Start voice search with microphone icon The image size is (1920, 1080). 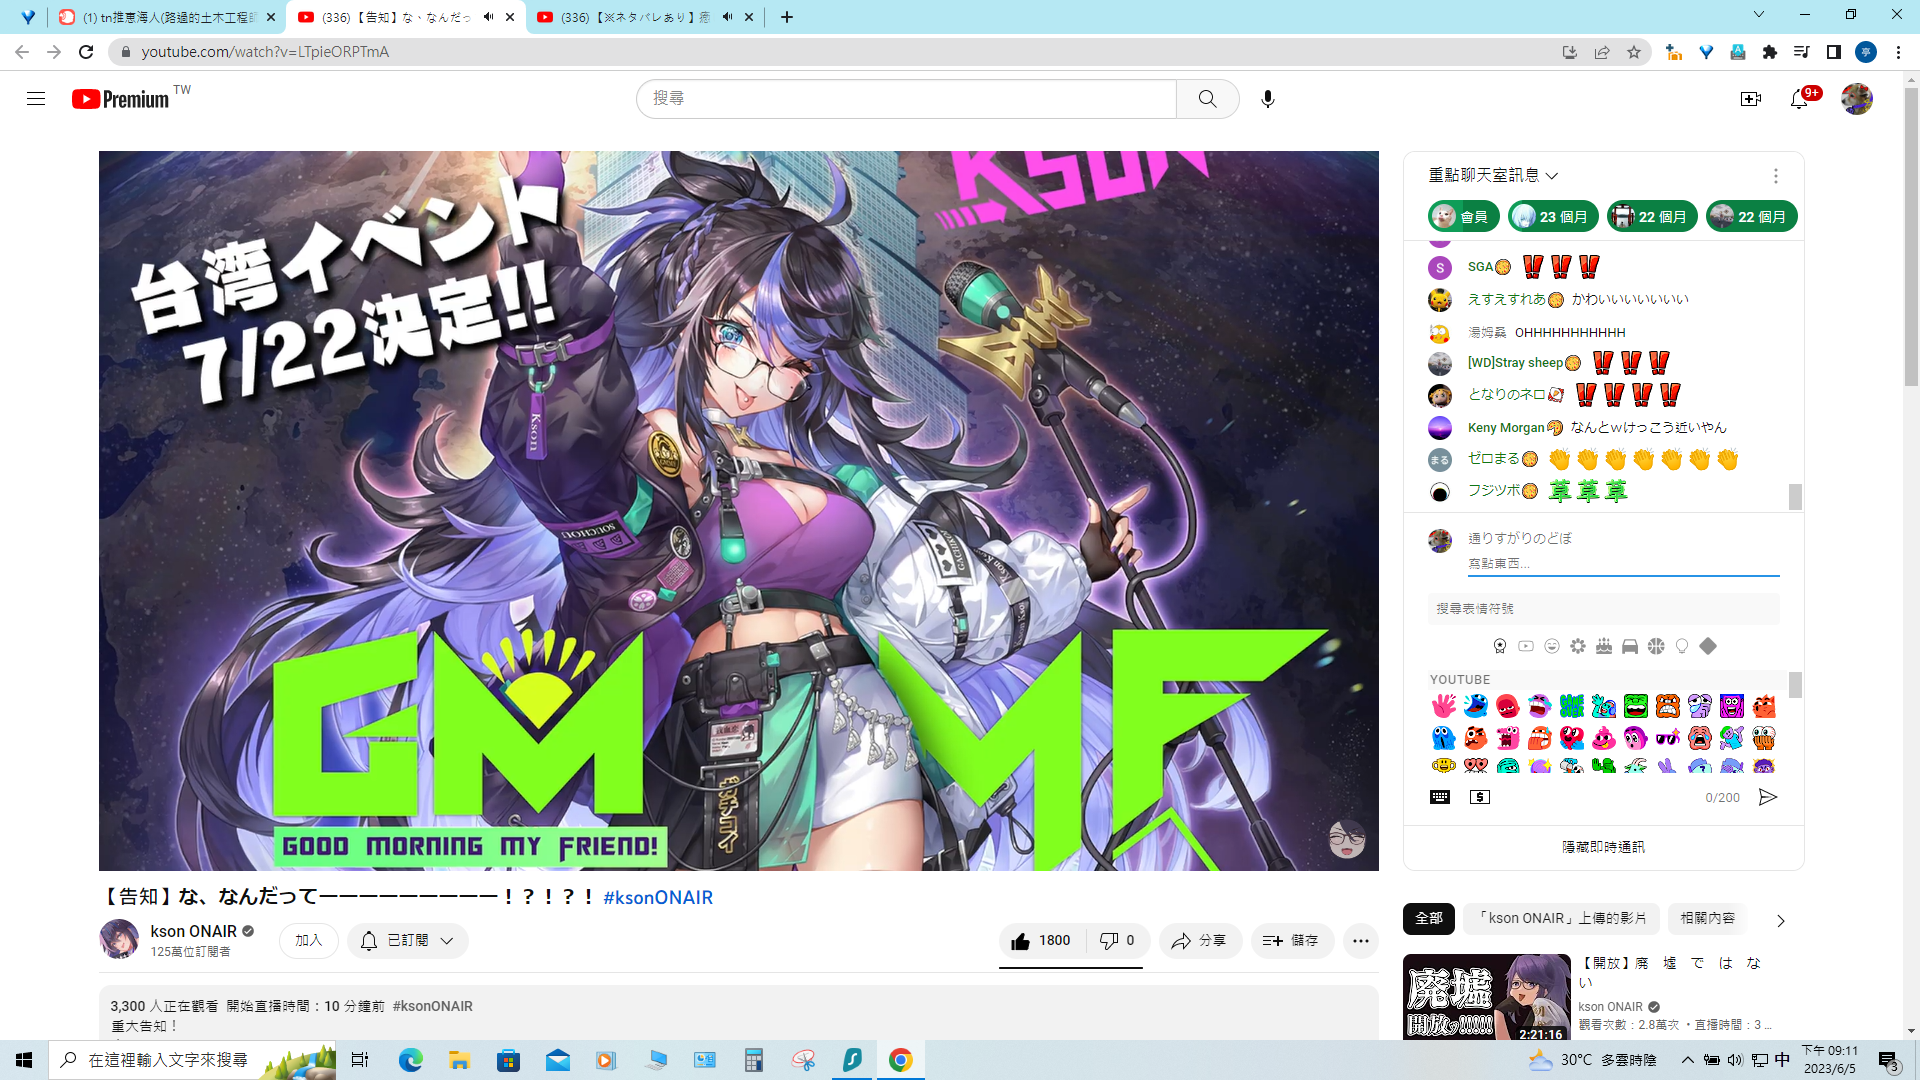click(1268, 99)
